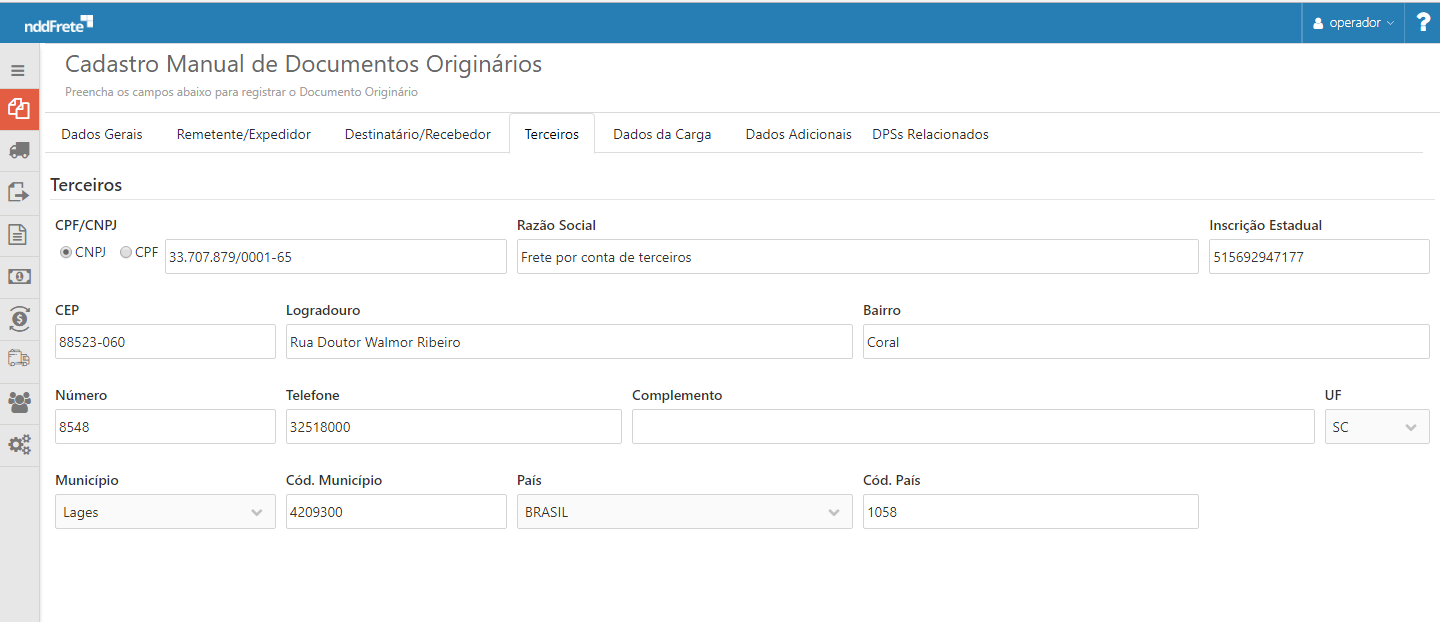Viewport: 1440px width, 622px height.
Task: Click the Razão Social input field
Action: [x=857, y=257]
